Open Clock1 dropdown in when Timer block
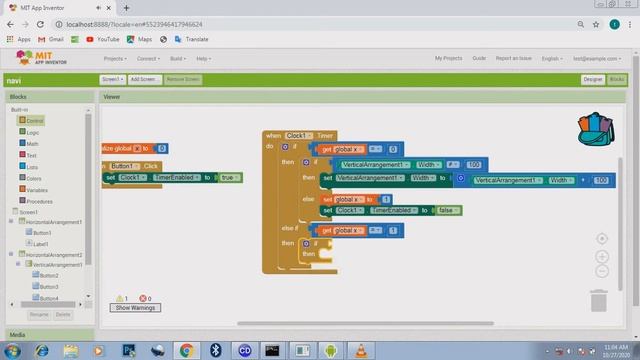 (x=299, y=136)
